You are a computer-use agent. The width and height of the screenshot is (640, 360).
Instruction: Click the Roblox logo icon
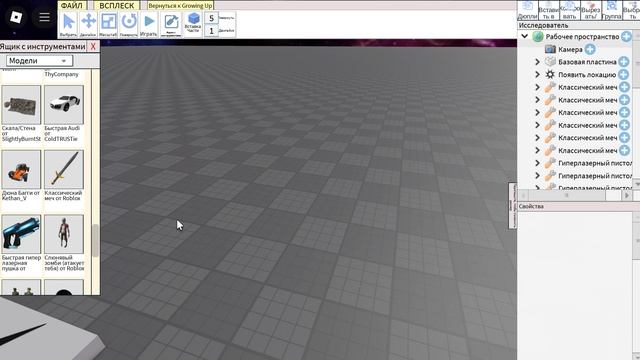coord(16,17)
